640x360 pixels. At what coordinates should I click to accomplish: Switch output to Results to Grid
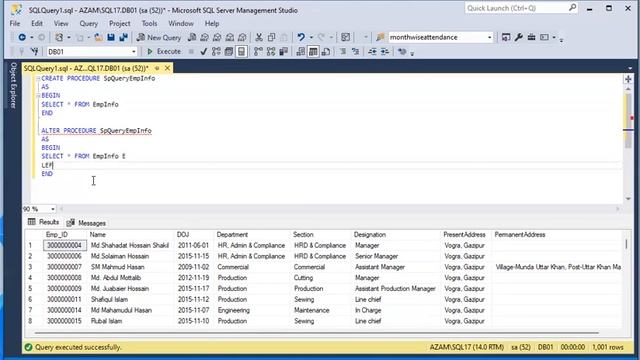click(x=313, y=52)
